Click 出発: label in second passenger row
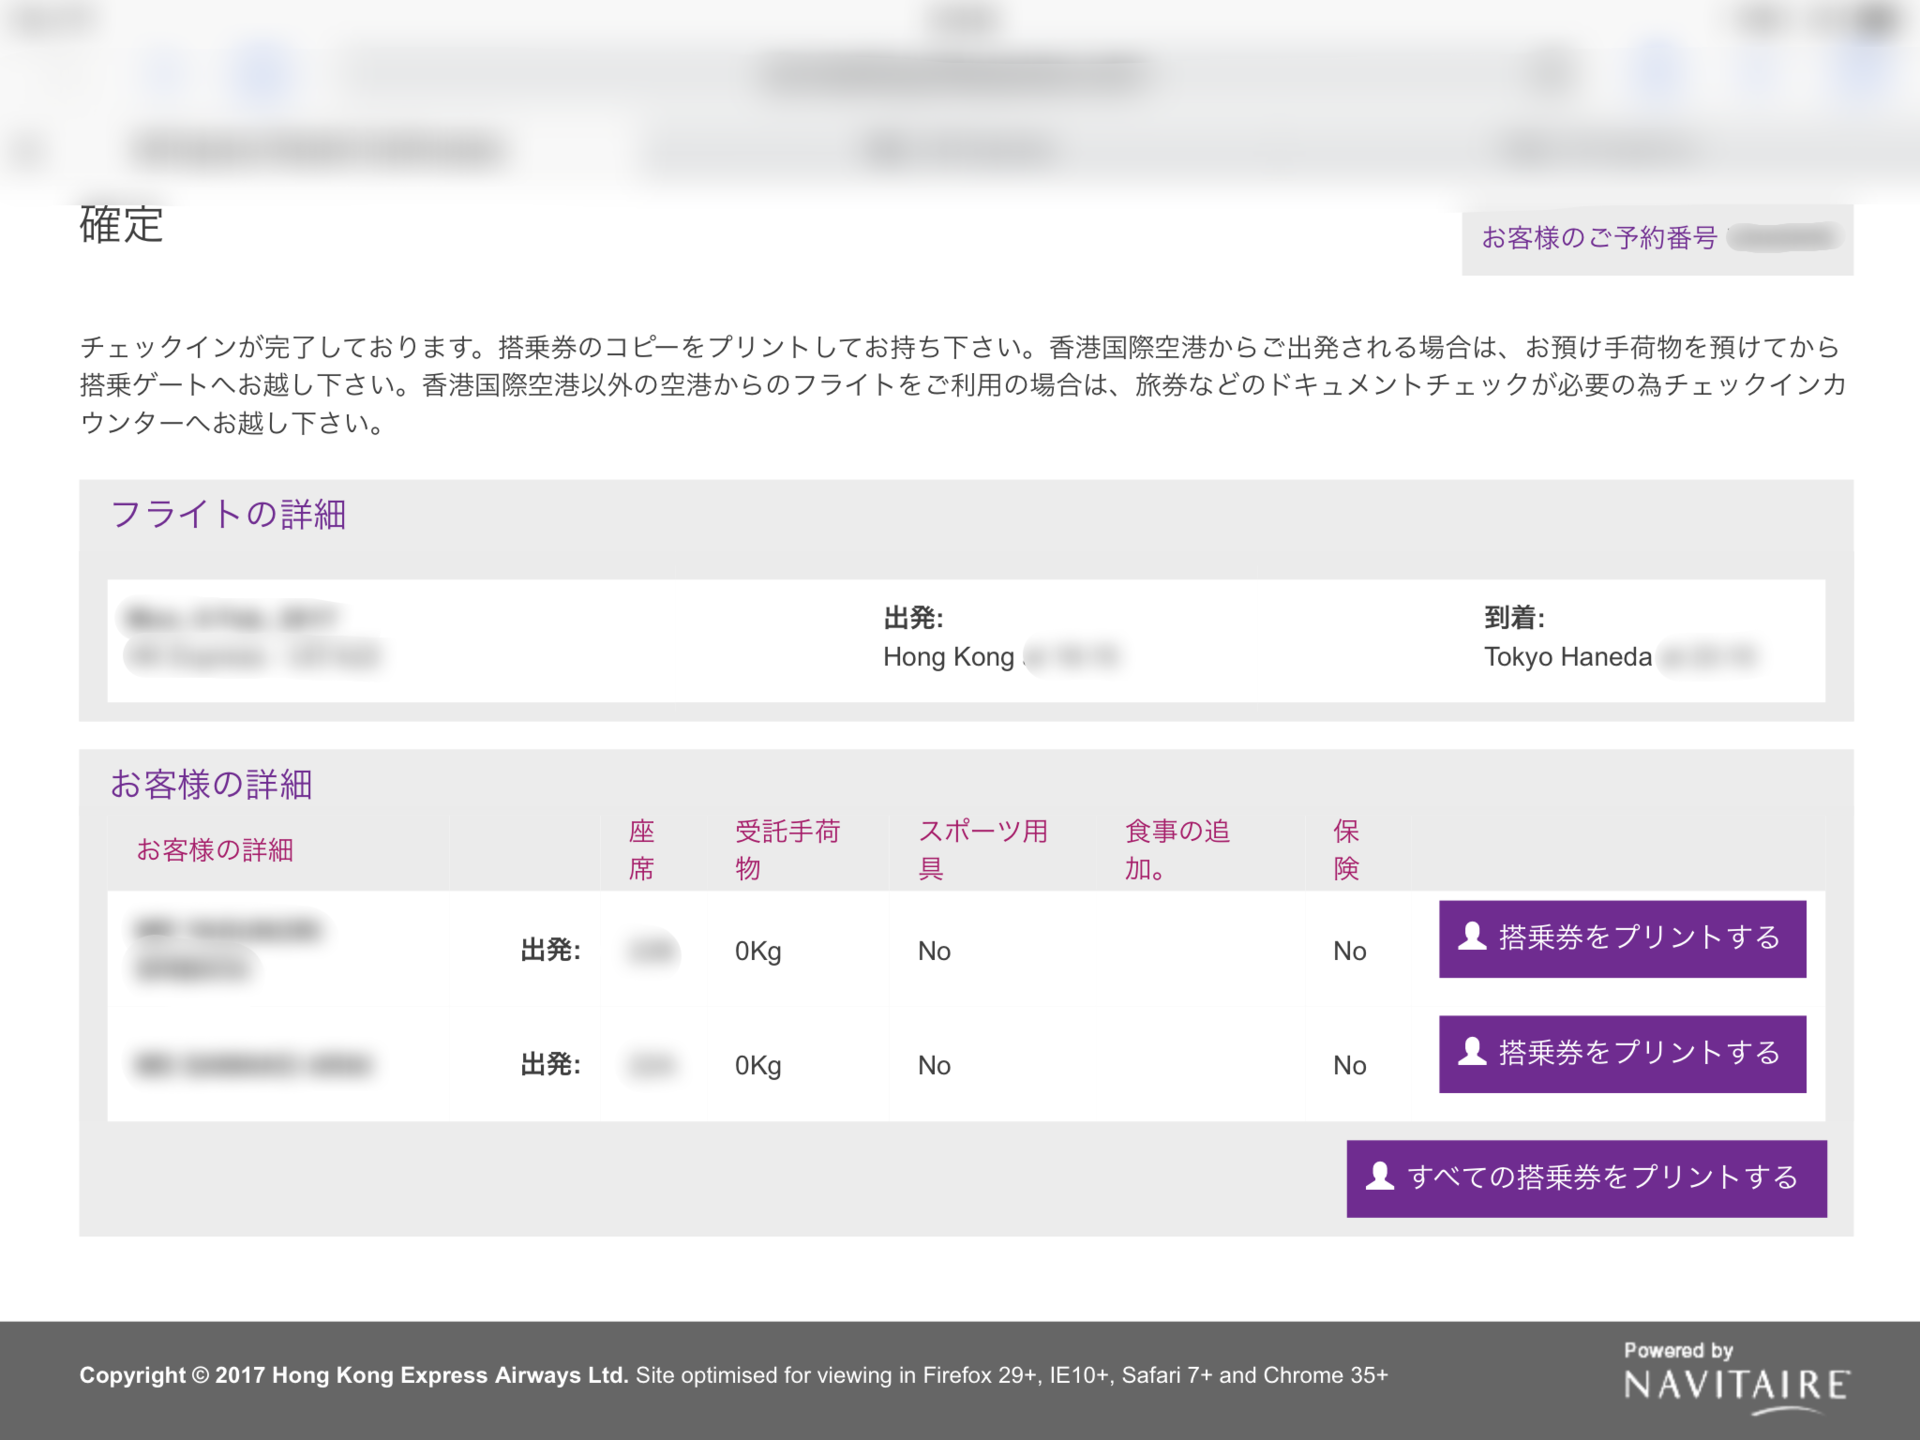1920x1440 pixels. [550, 1065]
